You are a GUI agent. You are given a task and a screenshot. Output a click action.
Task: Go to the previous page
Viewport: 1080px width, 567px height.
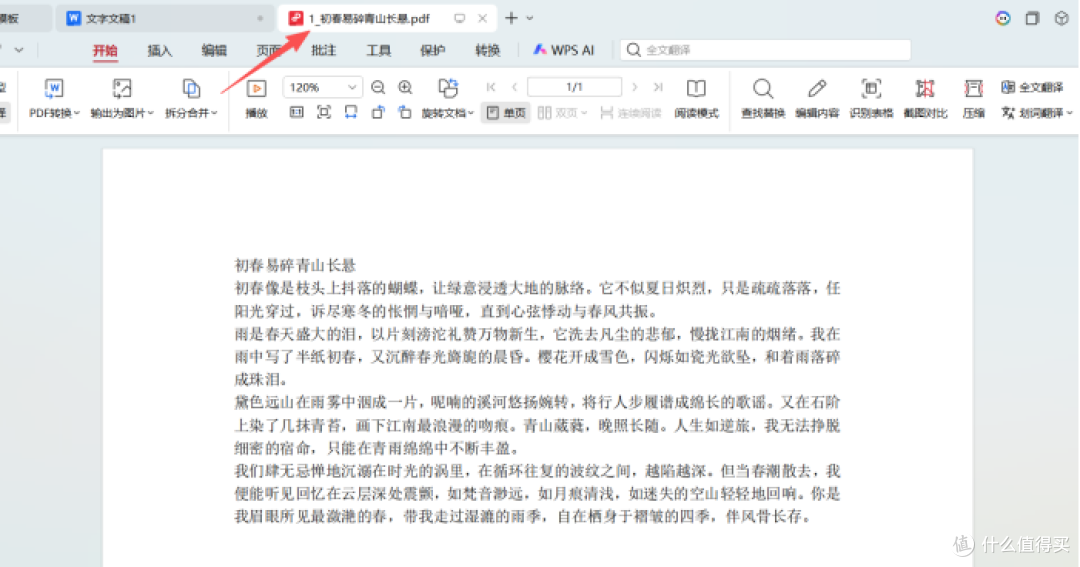[515, 87]
